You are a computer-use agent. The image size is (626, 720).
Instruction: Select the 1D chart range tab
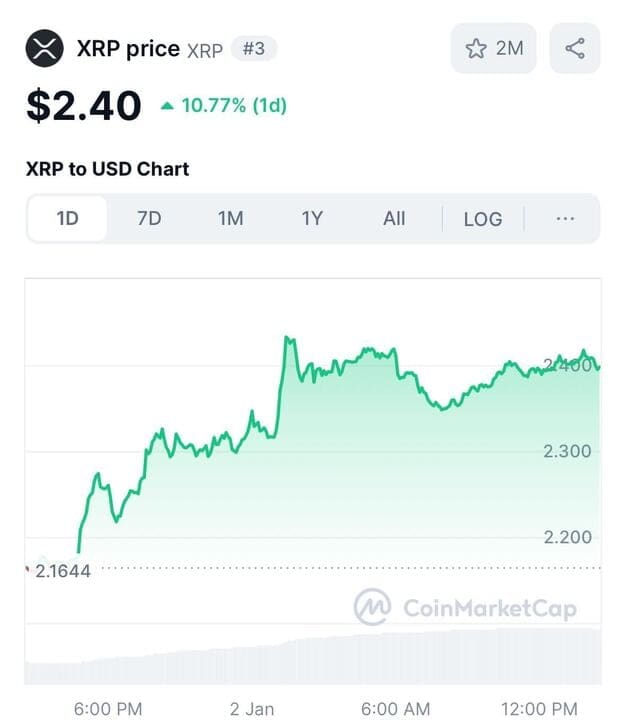tap(67, 219)
